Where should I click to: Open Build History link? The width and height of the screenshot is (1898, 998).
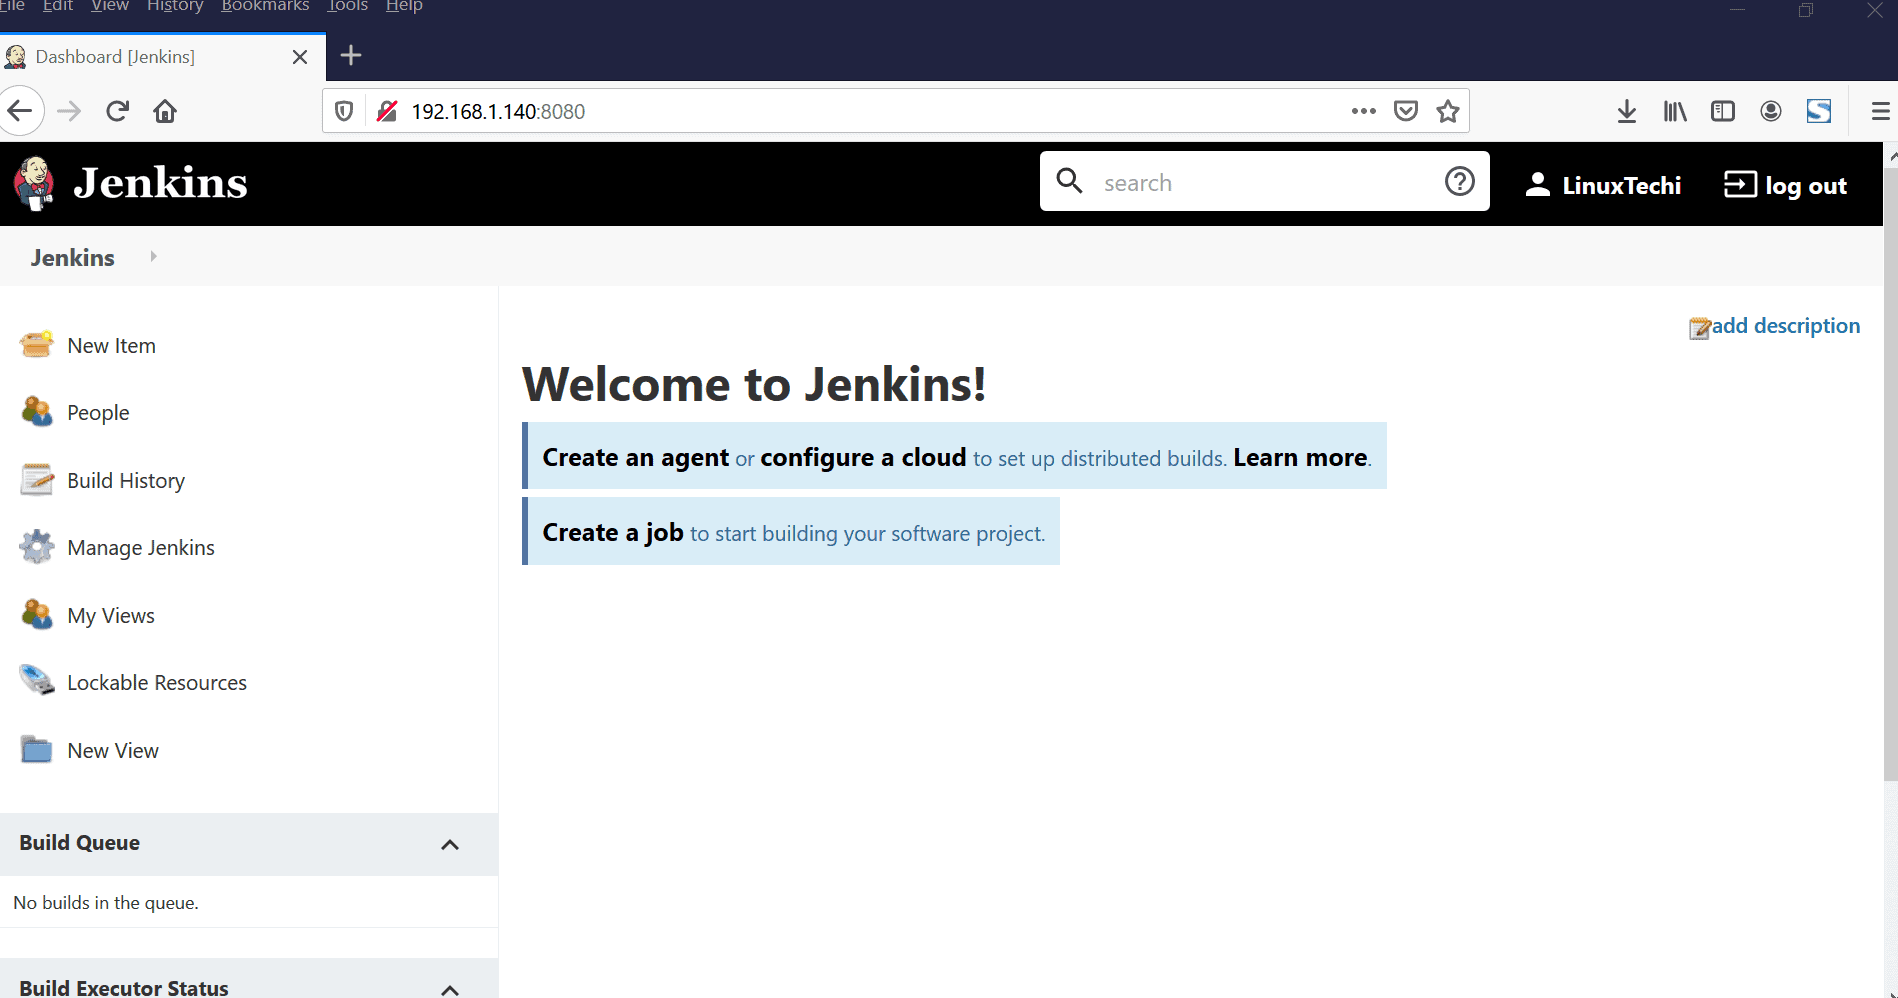click(x=126, y=481)
